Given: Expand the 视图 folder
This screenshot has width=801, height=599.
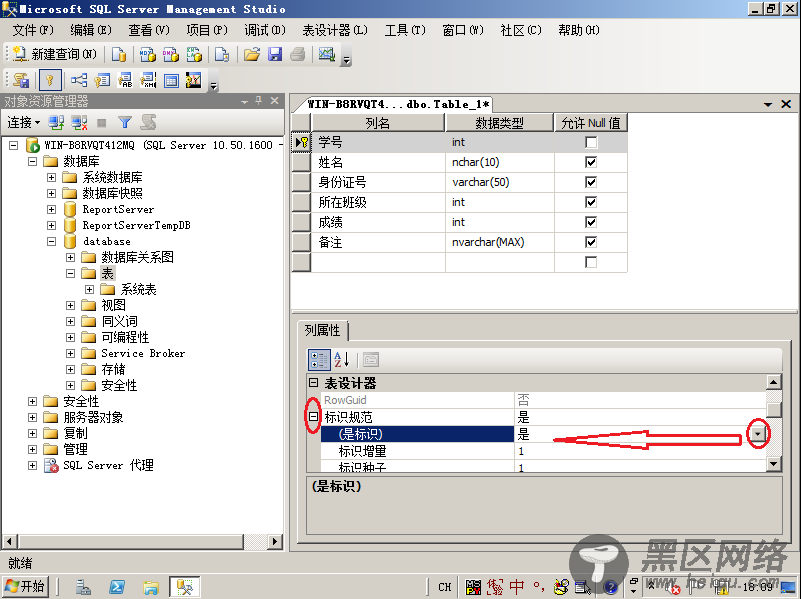Looking at the screenshot, I should [x=70, y=305].
